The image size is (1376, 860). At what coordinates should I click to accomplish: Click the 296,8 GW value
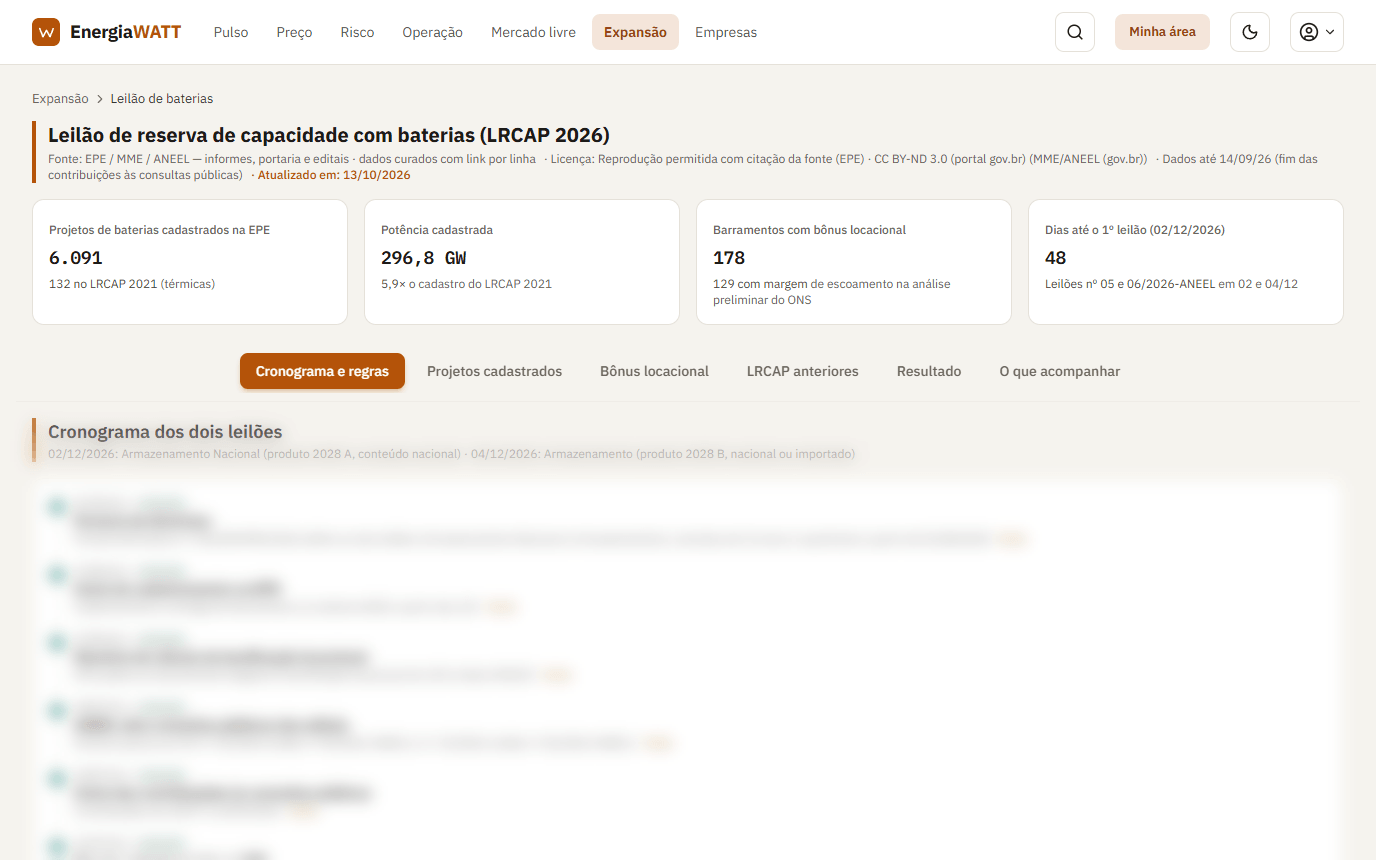[424, 258]
